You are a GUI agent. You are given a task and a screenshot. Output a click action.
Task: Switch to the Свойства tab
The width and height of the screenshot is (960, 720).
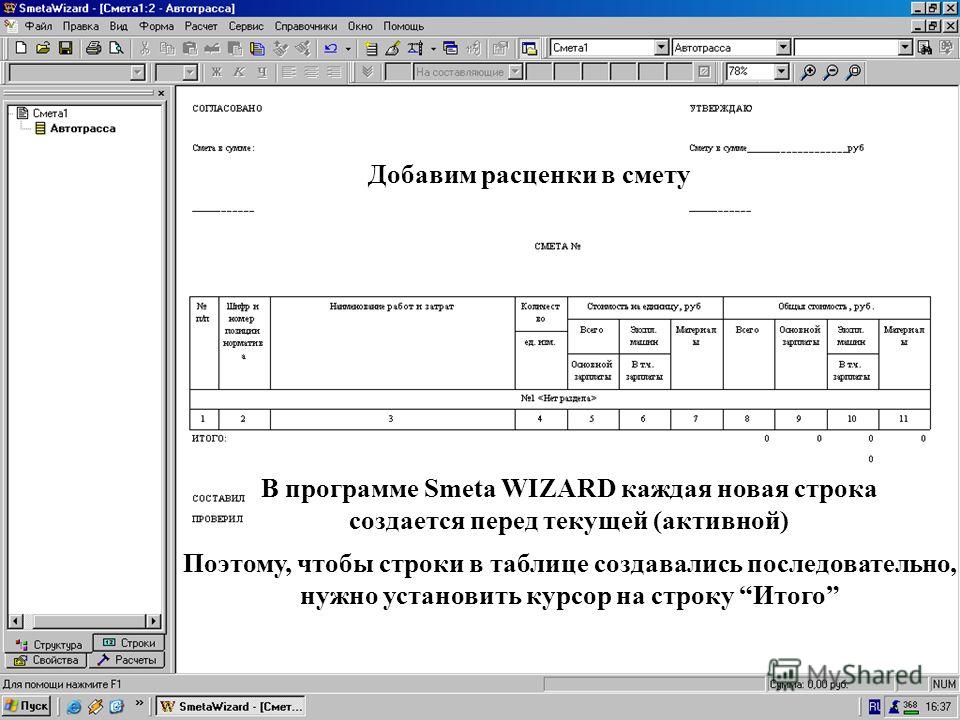pos(47,660)
